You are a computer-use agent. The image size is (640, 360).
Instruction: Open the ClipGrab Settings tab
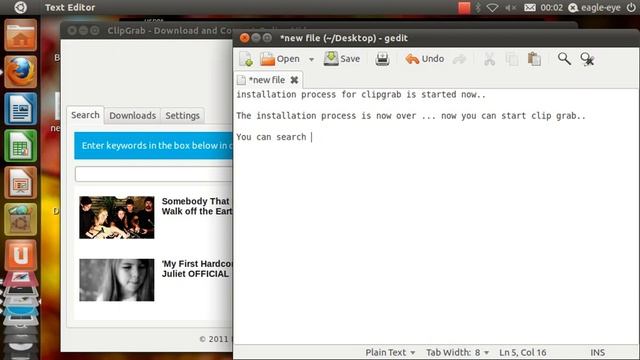[x=182, y=116]
